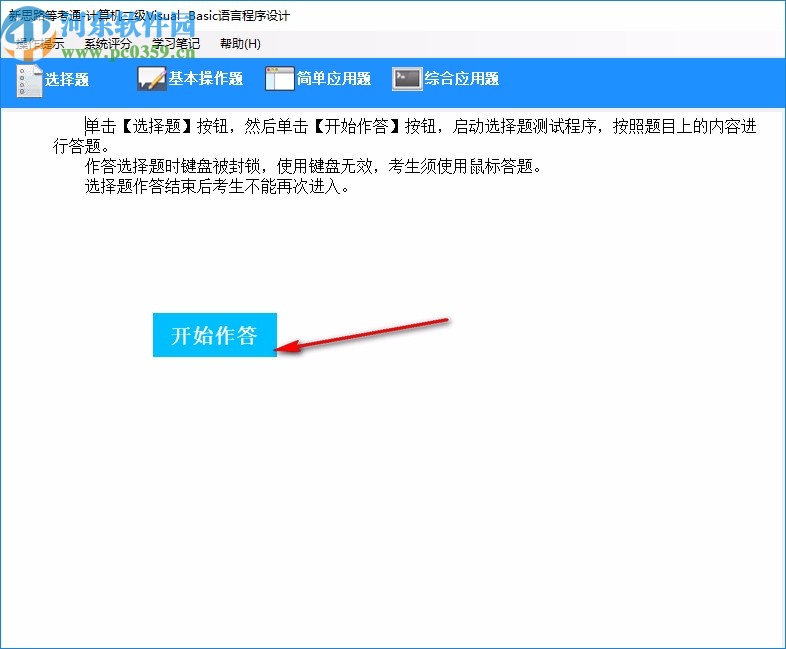
Task: Select the 选择题 label in toolbar
Action: [x=67, y=79]
